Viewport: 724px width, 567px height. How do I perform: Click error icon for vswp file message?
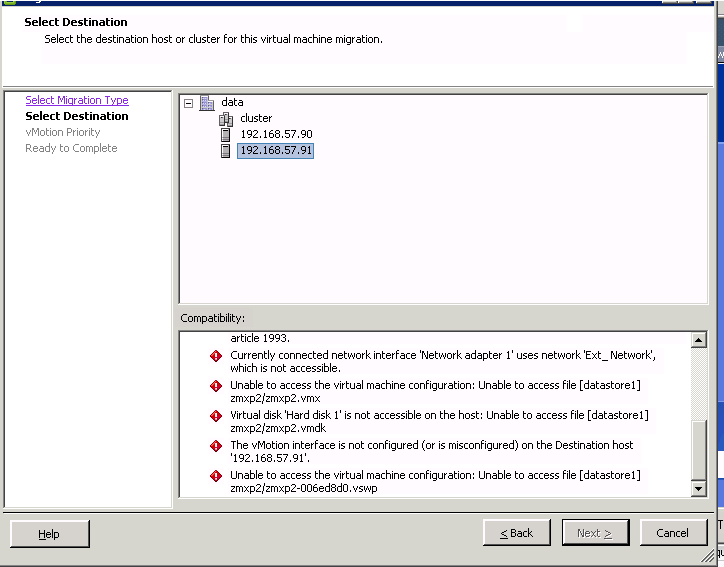(x=216, y=476)
